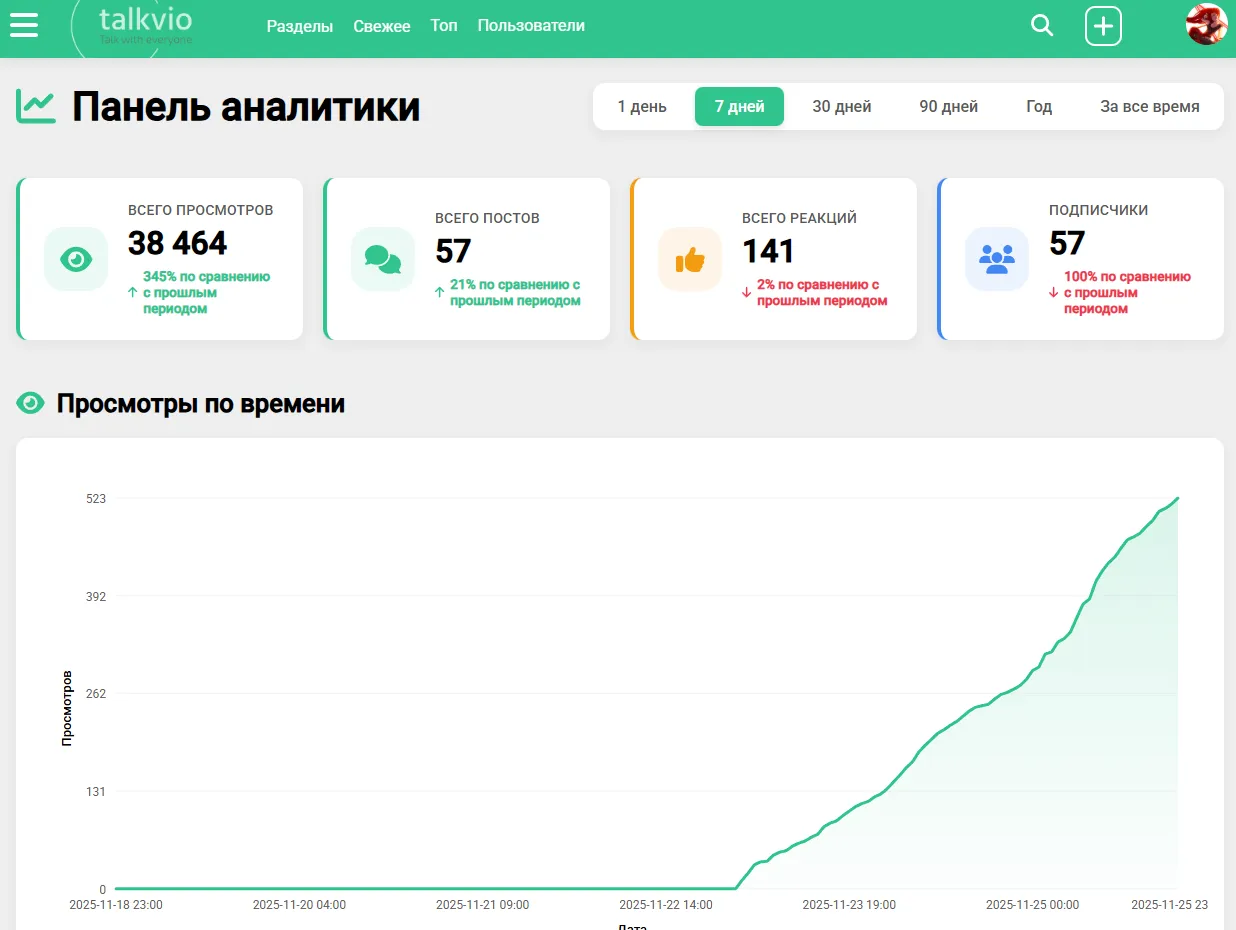Click the analytics chart icon beside title
Screen dimensions: 1236x930
coord(36,106)
